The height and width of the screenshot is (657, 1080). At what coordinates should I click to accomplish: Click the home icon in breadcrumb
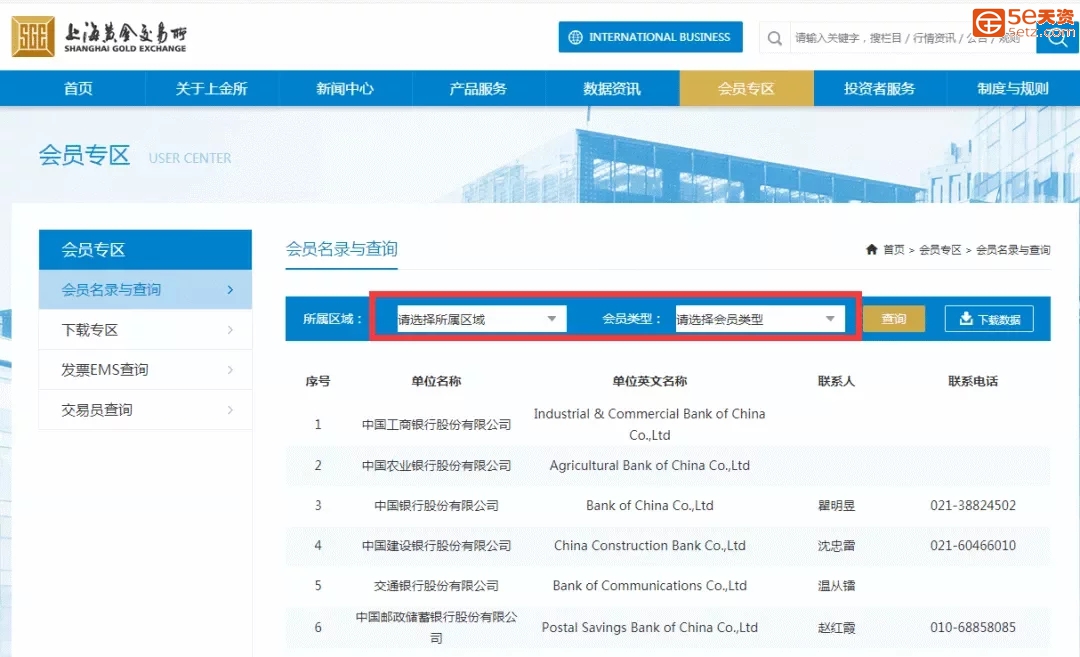point(871,249)
